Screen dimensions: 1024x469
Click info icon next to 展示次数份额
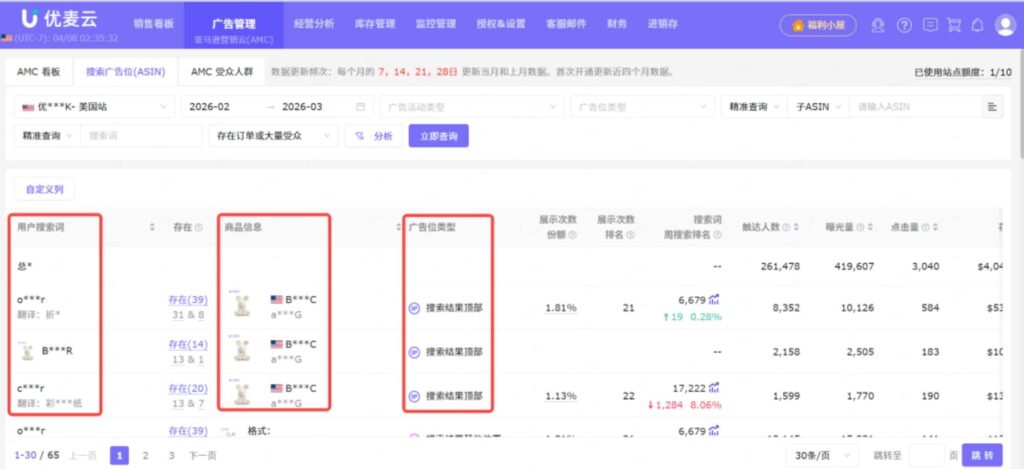(572, 234)
